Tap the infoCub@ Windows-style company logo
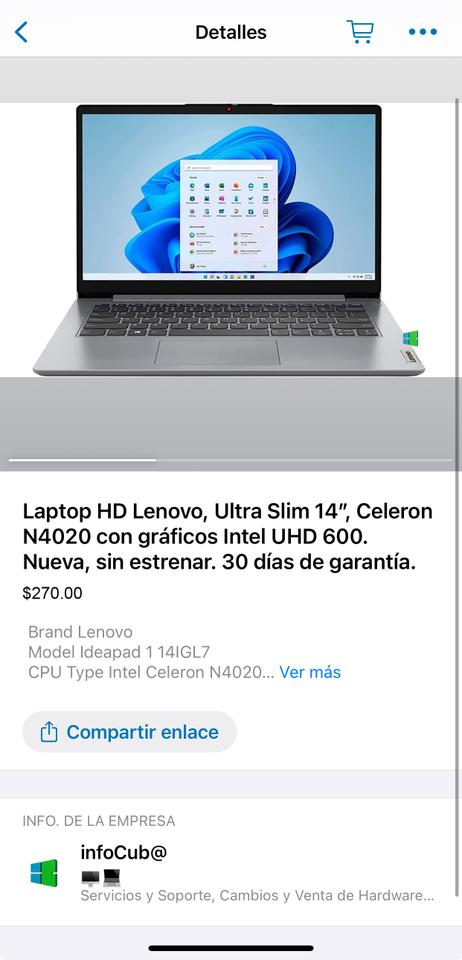This screenshot has height=960, width=462. [x=44, y=873]
